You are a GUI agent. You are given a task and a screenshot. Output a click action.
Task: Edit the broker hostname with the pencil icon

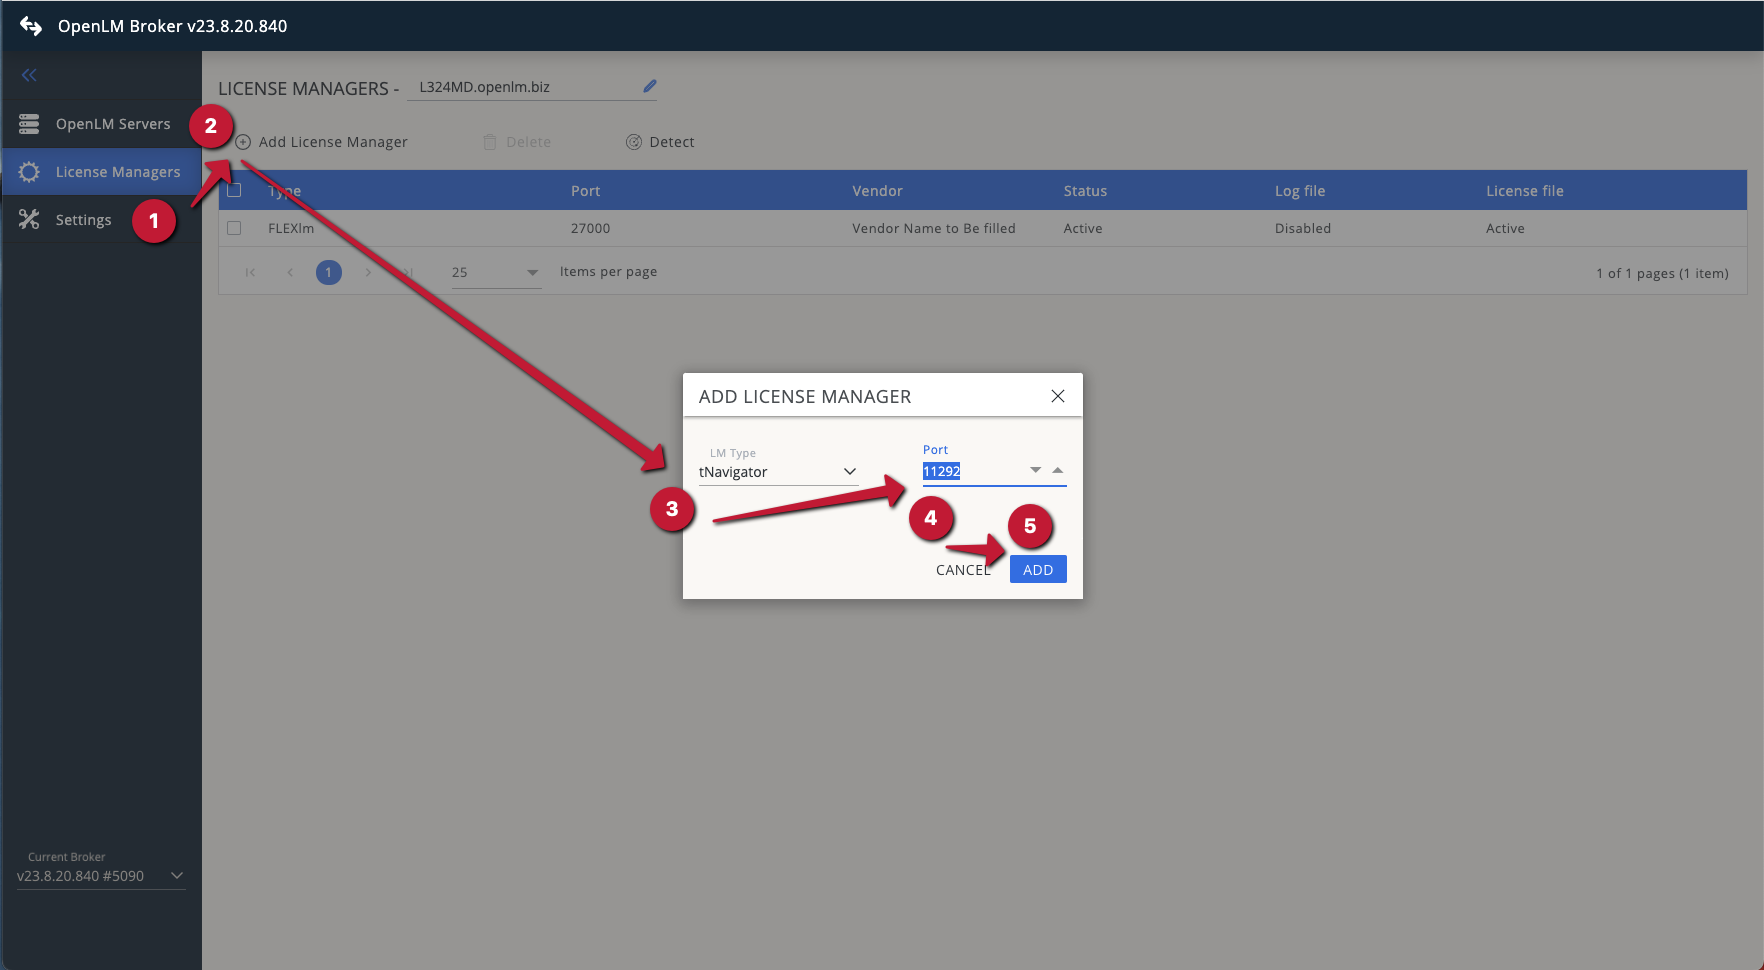tap(649, 86)
